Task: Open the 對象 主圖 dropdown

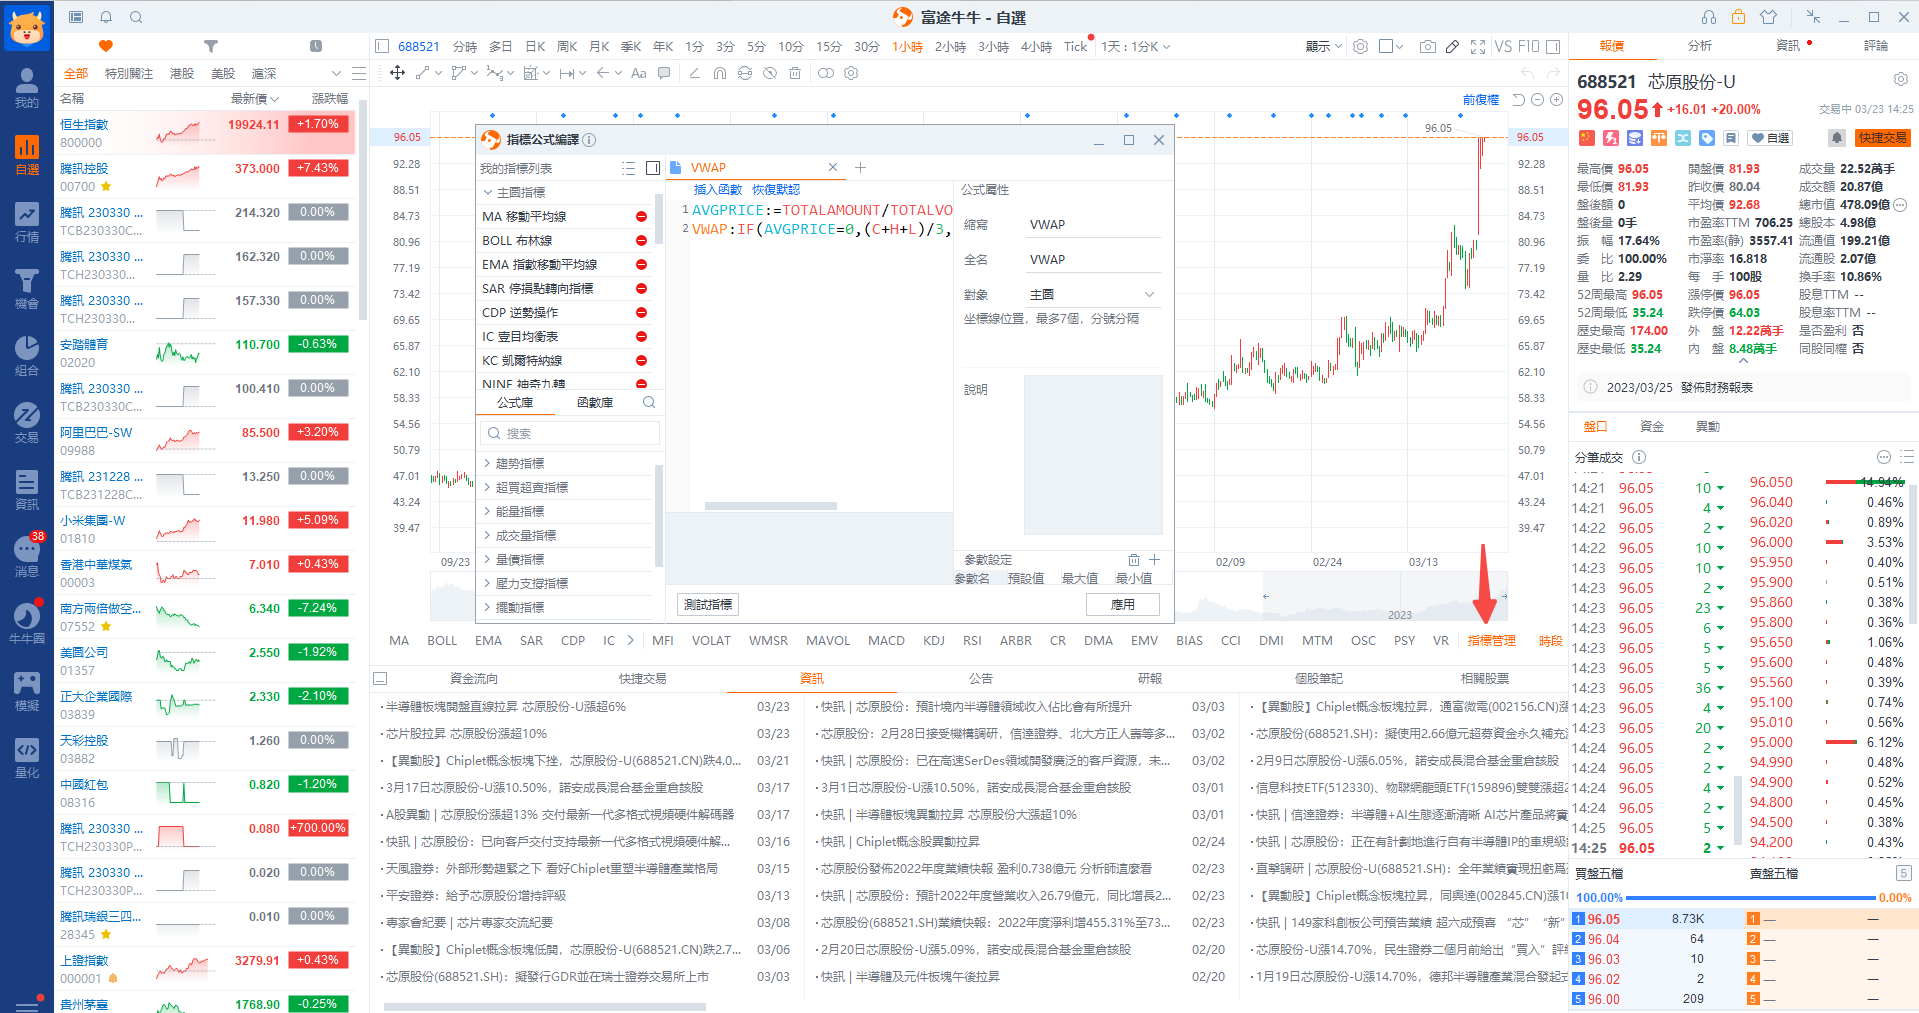Action: coord(1092,294)
